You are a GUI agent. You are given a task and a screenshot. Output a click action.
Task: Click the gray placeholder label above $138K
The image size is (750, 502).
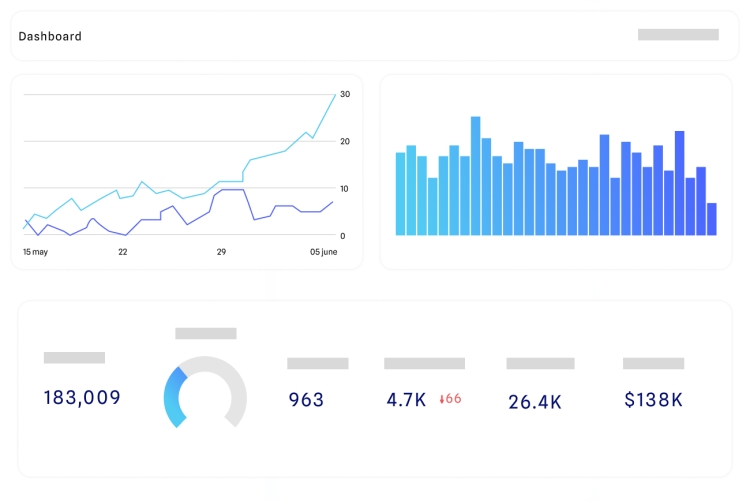(653, 363)
